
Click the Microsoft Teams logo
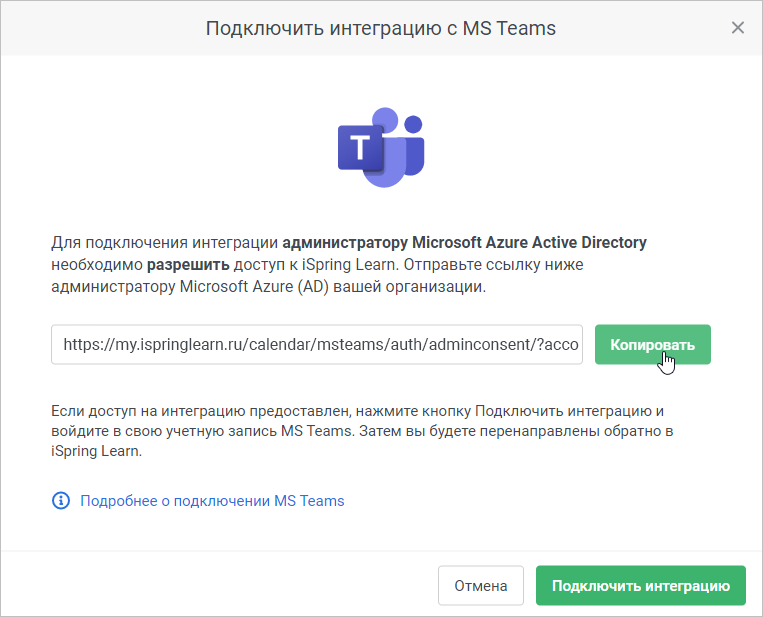pos(381,147)
